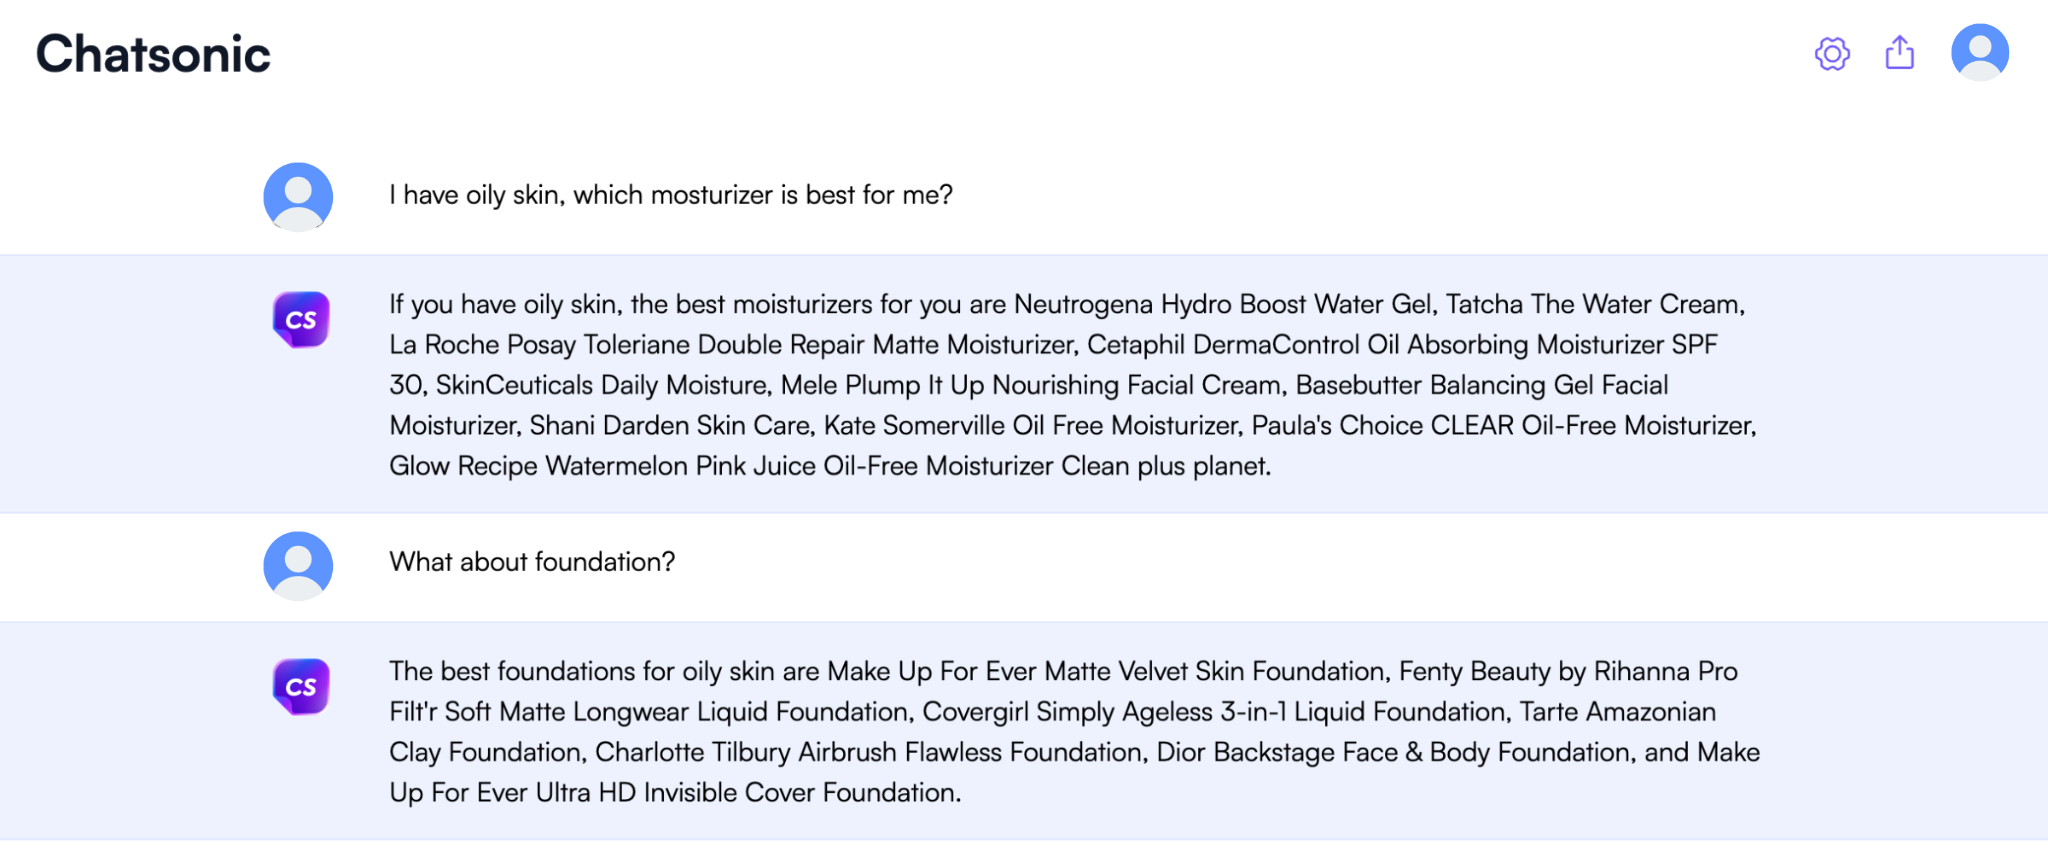Image resolution: width=2048 pixels, height=865 pixels.
Task: Click CS bot avatar beside the foundations answer
Action: 301,687
